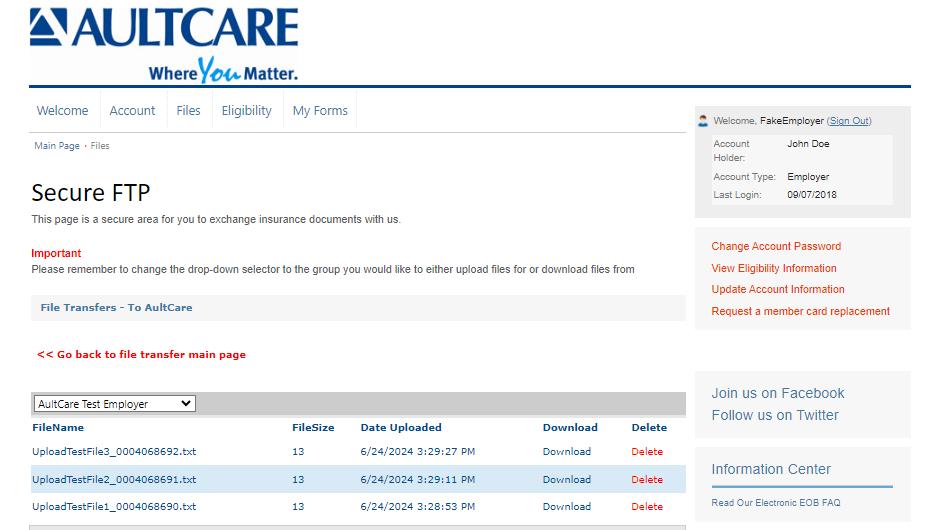Click upload date 6/24/2024 3:29:27 PM
Image resolution: width=946 pixels, height=530 pixels.
[x=417, y=452]
